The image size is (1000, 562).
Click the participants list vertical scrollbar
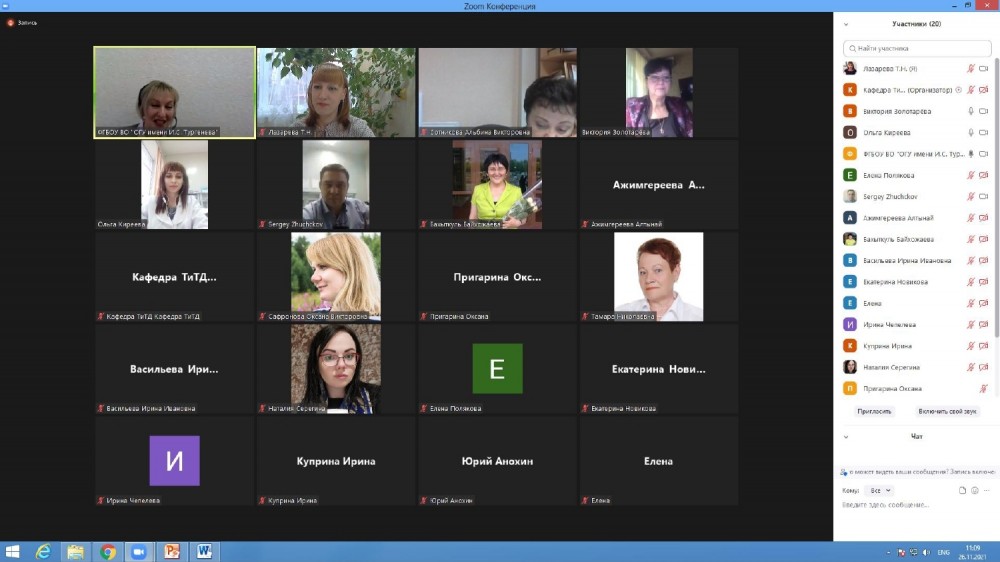point(996,200)
